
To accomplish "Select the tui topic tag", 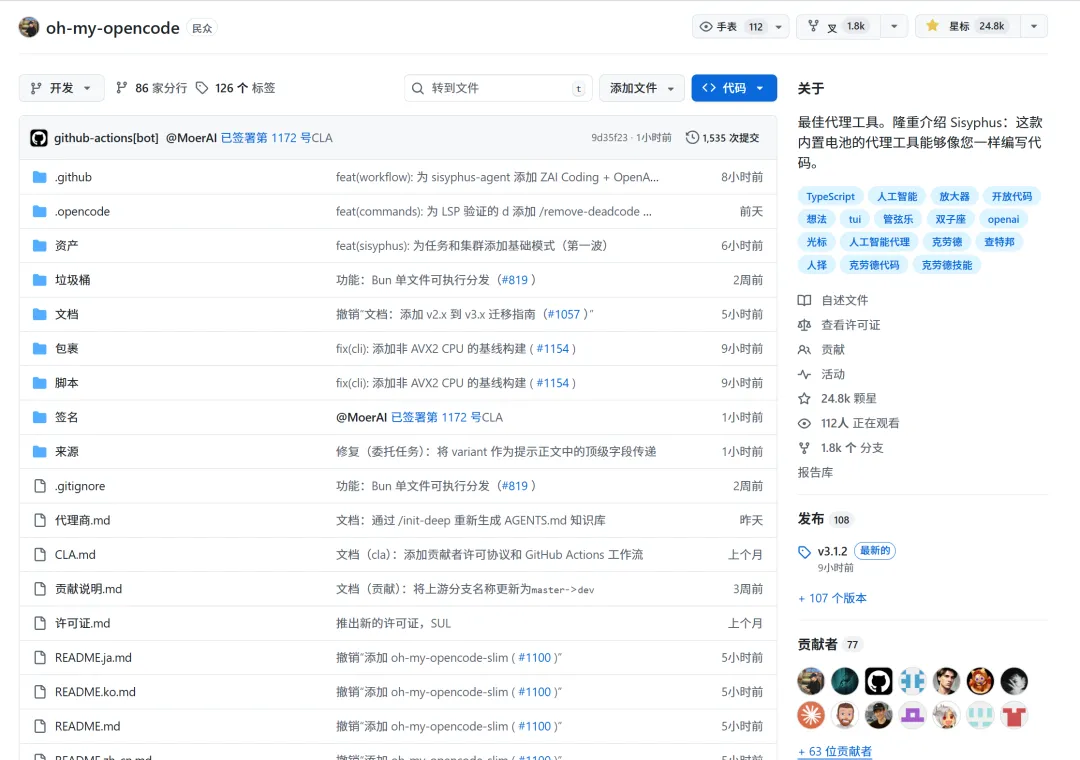I will [855, 219].
